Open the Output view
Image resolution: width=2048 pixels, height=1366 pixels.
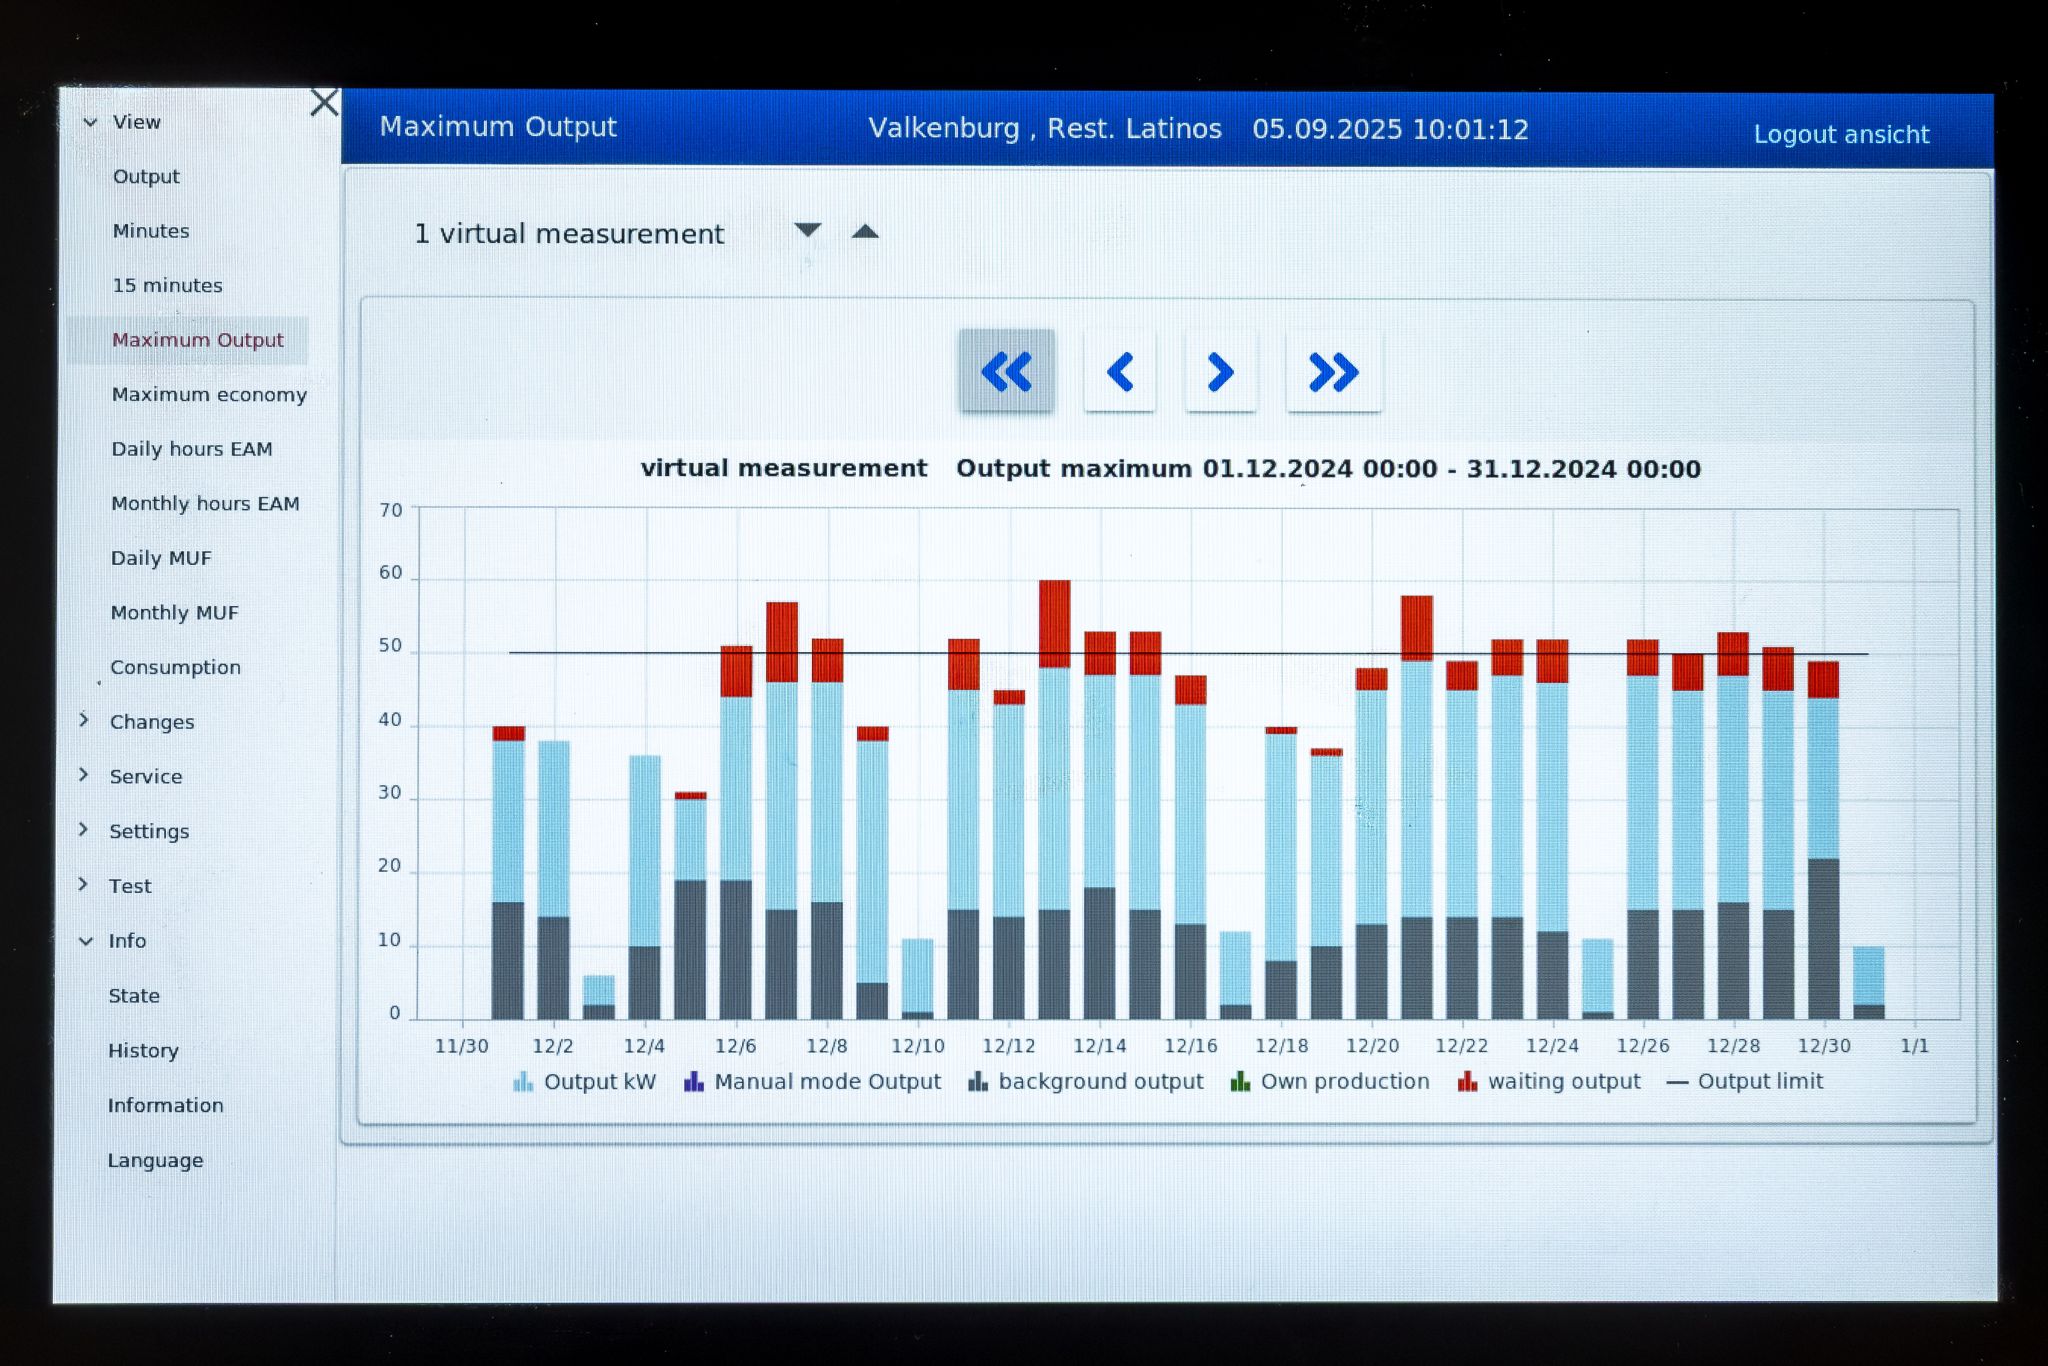[146, 176]
